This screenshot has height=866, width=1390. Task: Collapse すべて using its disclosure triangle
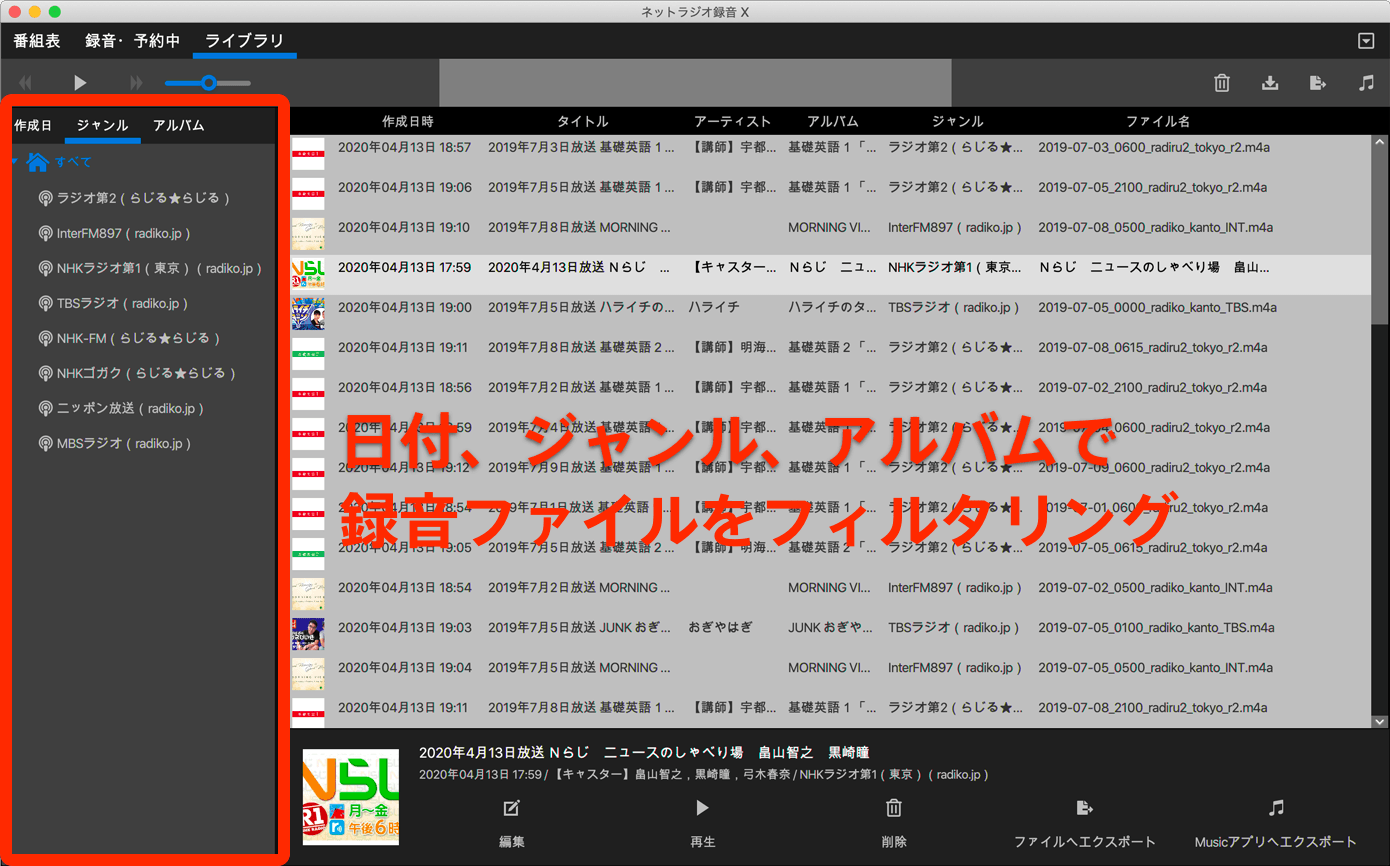[x=13, y=159]
